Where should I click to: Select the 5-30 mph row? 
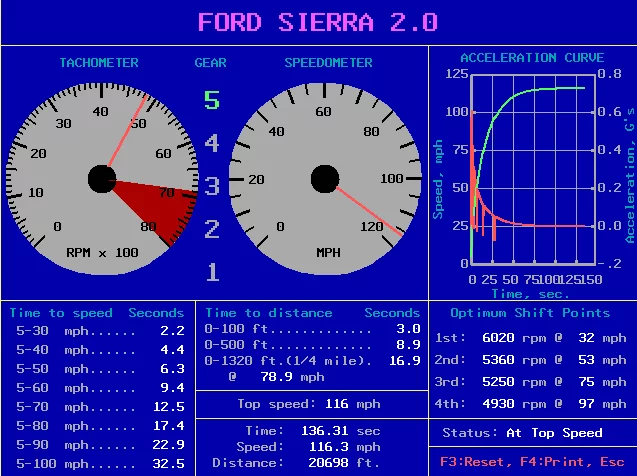pos(100,331)
